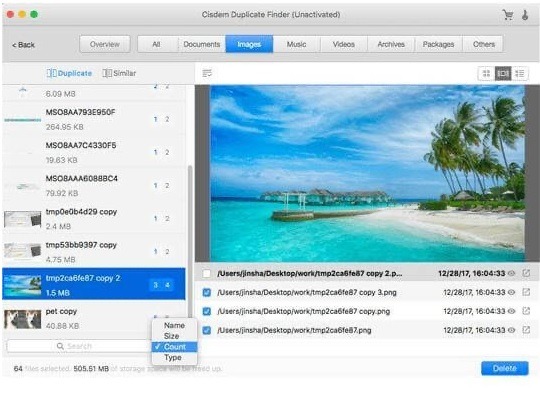Click path of tmp2ca6fe87.png file
540x408 pixels.
point(294,330)
